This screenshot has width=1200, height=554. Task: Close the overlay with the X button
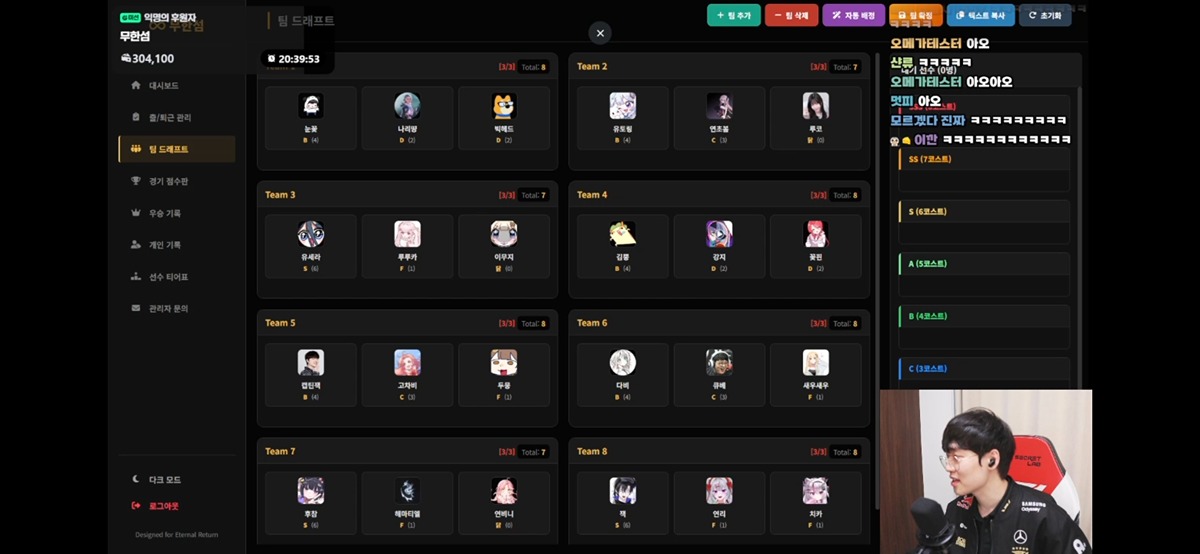[x=600, y=33]
